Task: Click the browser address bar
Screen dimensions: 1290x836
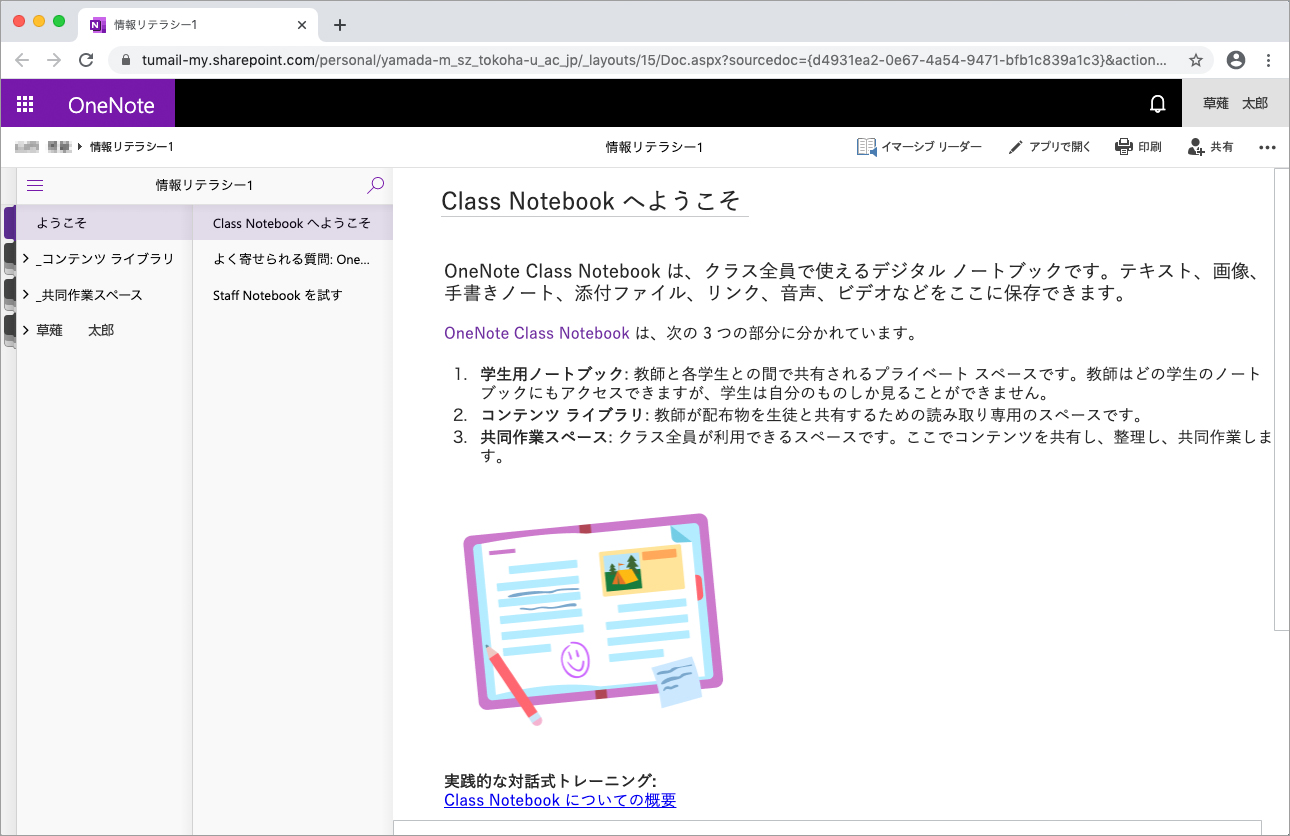Action: pyautogui.click(x=650, y=60)
